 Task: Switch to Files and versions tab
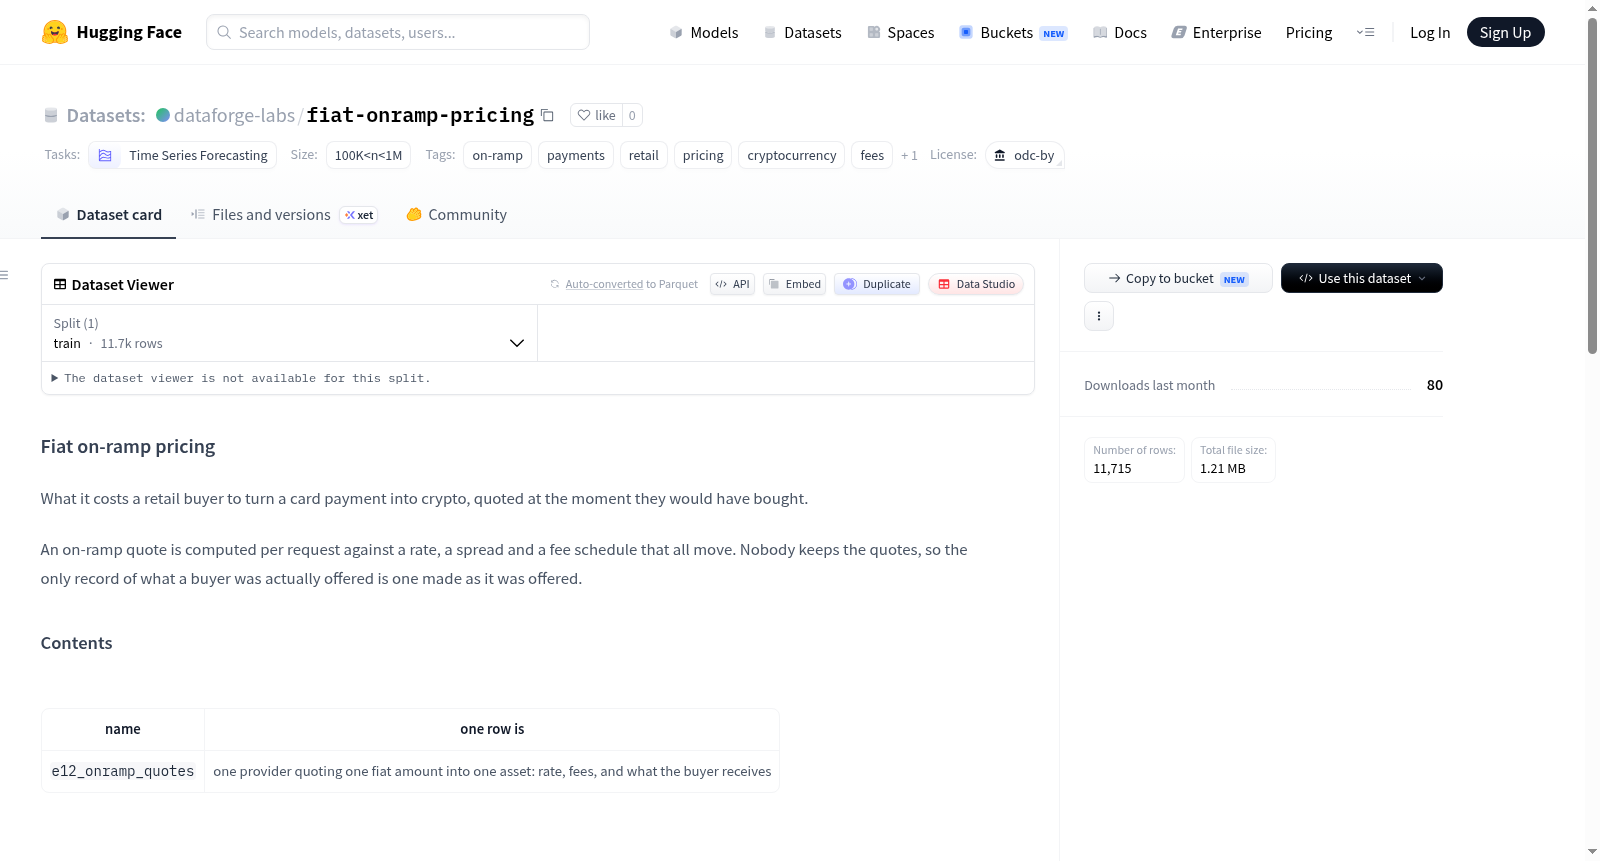[x=284, y=215]
